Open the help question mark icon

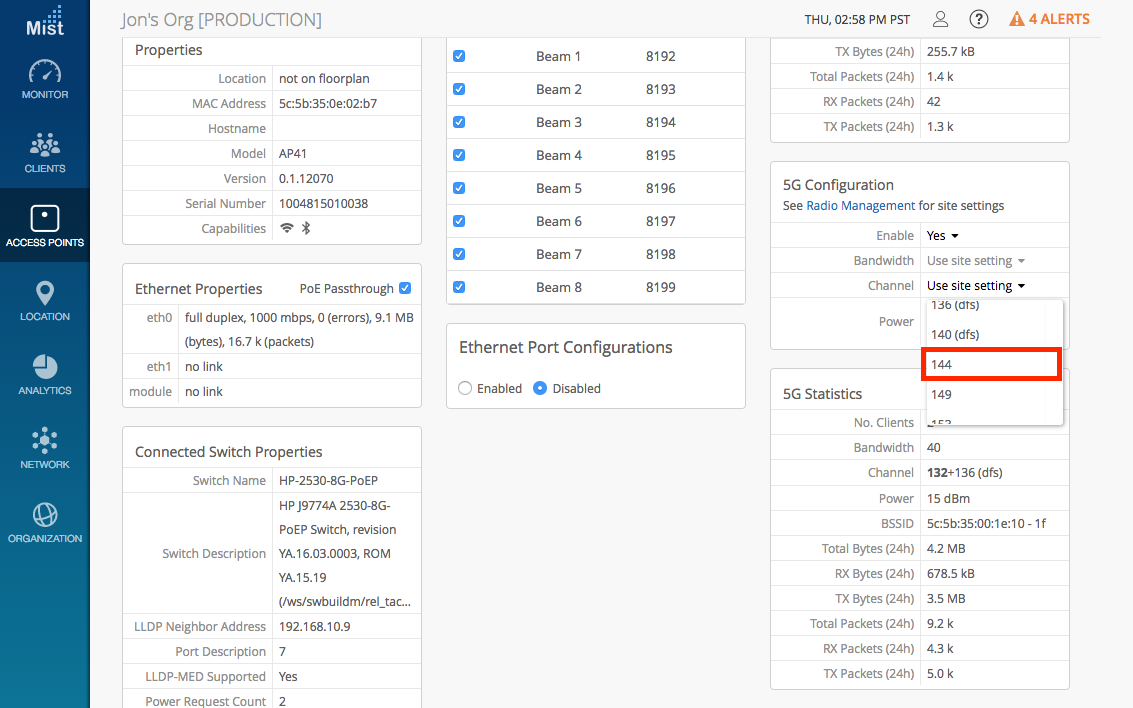pos(979,19)
